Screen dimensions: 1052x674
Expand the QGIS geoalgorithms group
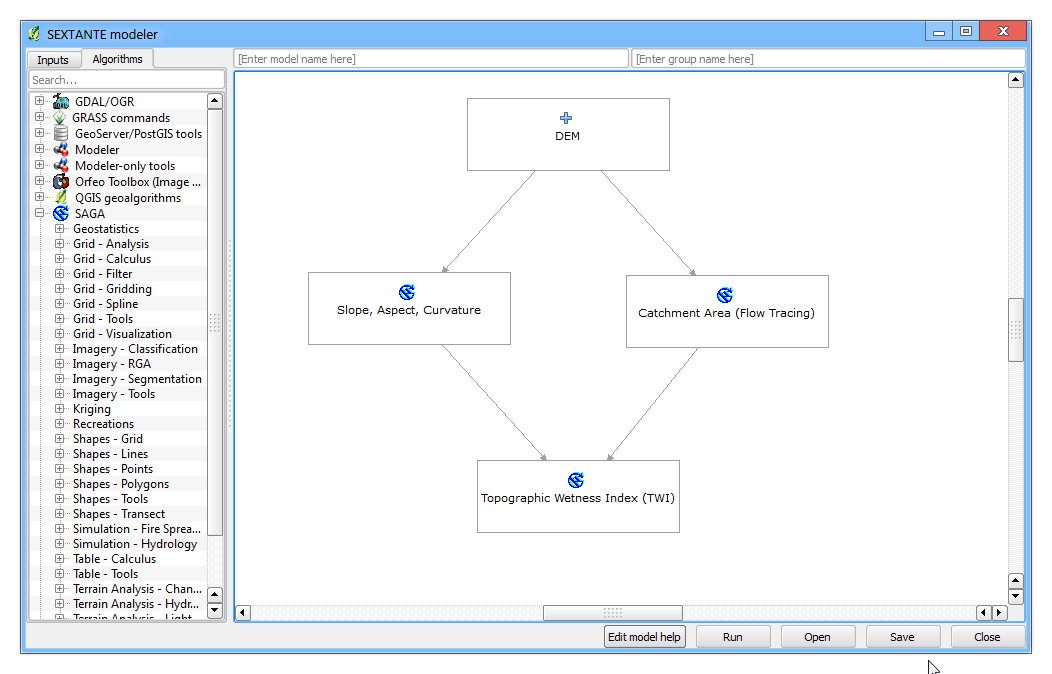click(40, 197)
